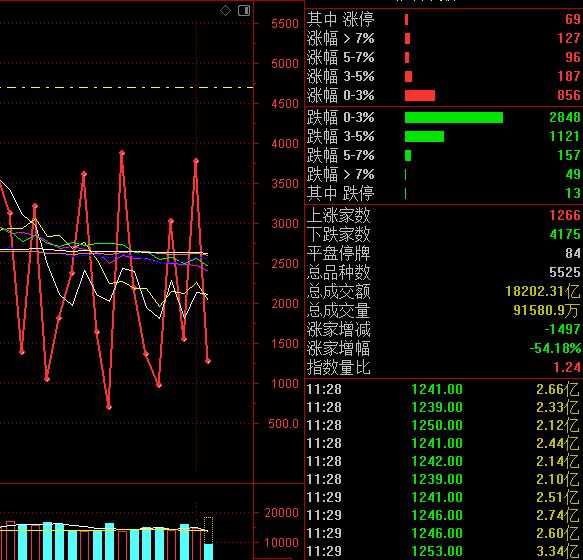
Task: Click the volume value 91580.9万
Action: pyautogui.click(x=546, y=310)
